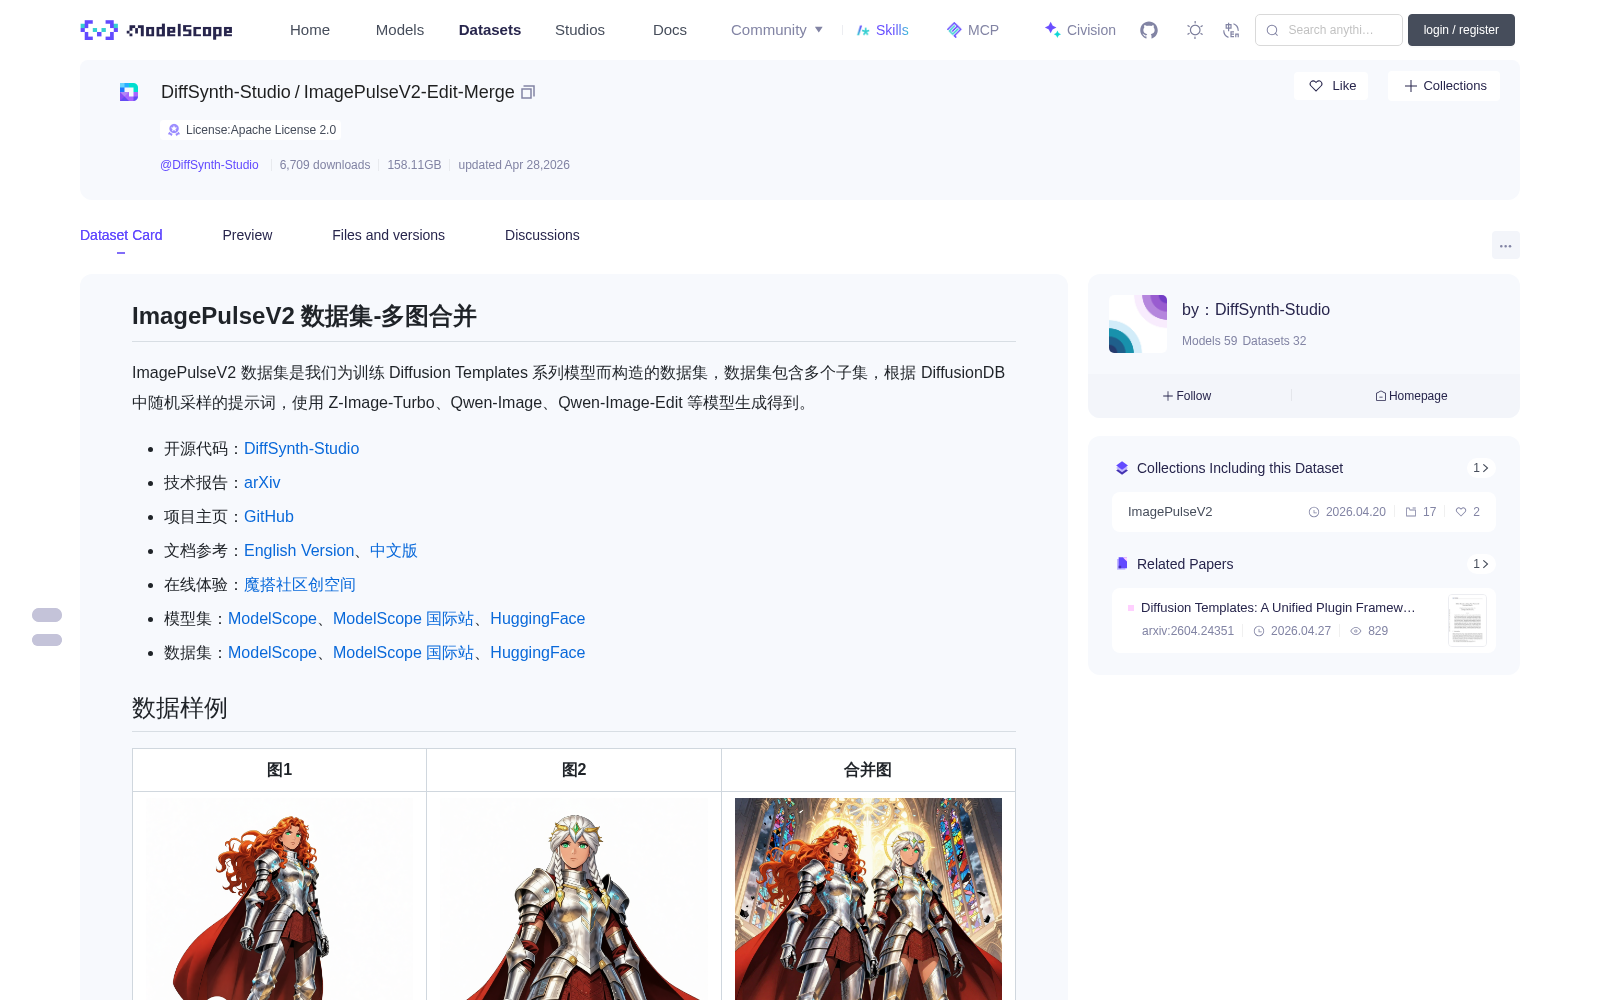Screen dimensions: 1600x1000
Task: Open Docs navigation item
Action: tap(670, 30)
